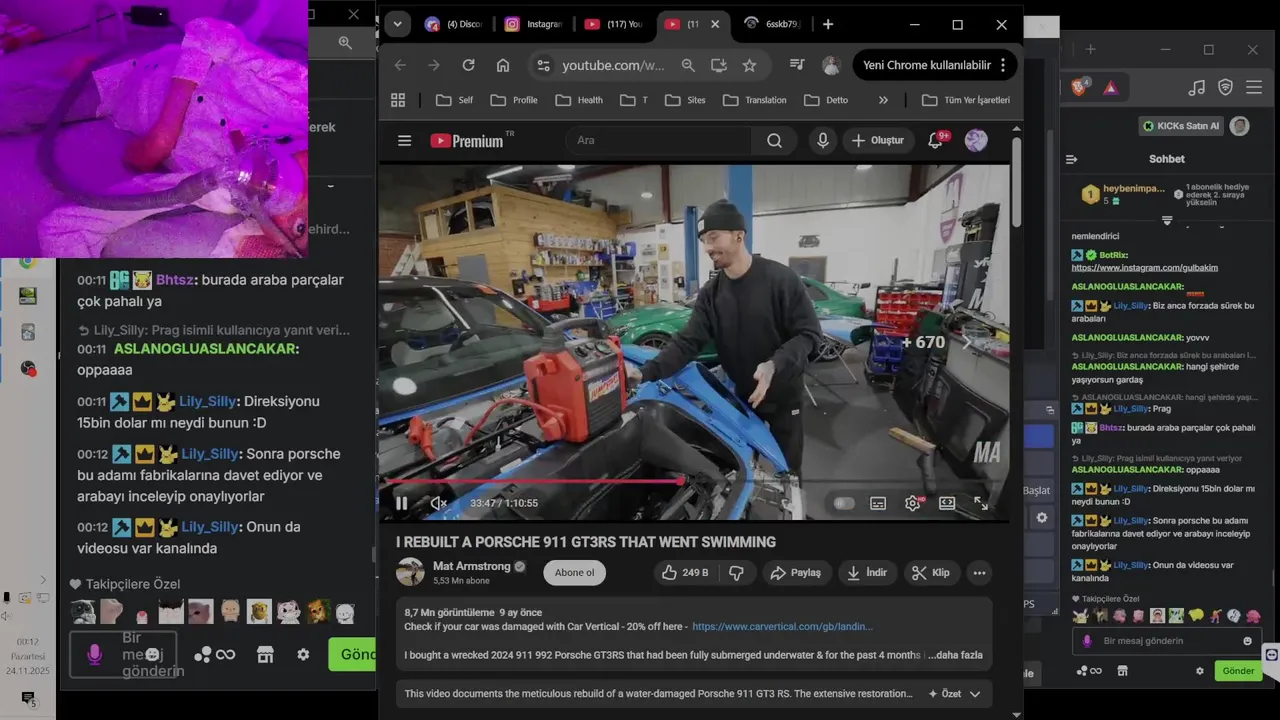The width and height of the screenshot is (1280, 720).
Task: Open chat settings gear in right window
Action: coord(1200,671)
